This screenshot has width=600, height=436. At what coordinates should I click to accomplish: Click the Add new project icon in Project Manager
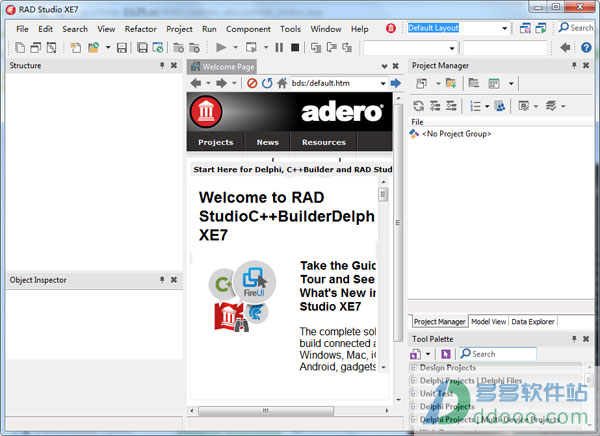click(x=451, y=83)
